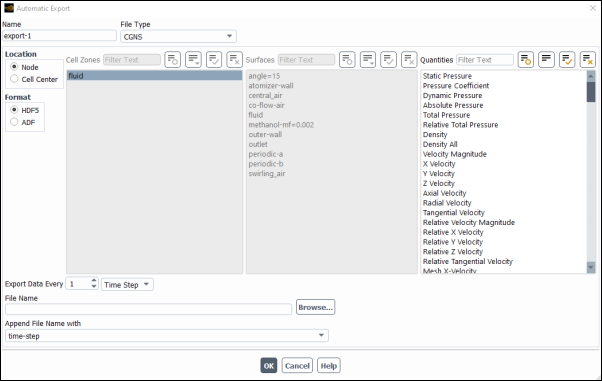Viewport: 602px width, 381px height.
Task: Click the swirling_air surface entry
Action: (267, 174)
